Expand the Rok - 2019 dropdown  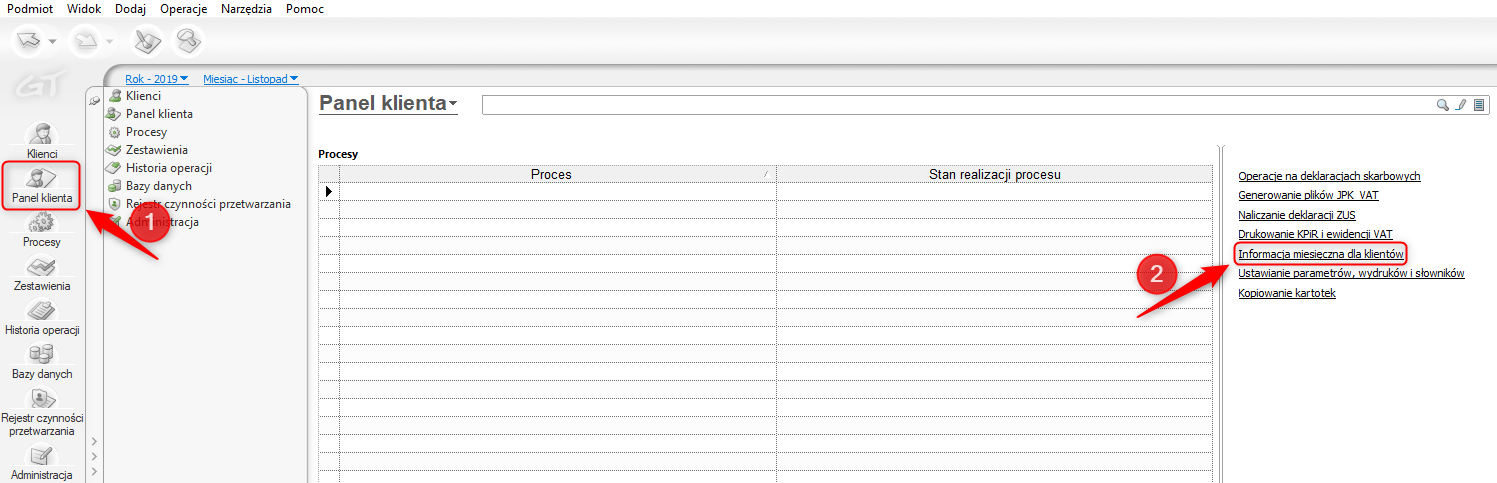(157, 79)
